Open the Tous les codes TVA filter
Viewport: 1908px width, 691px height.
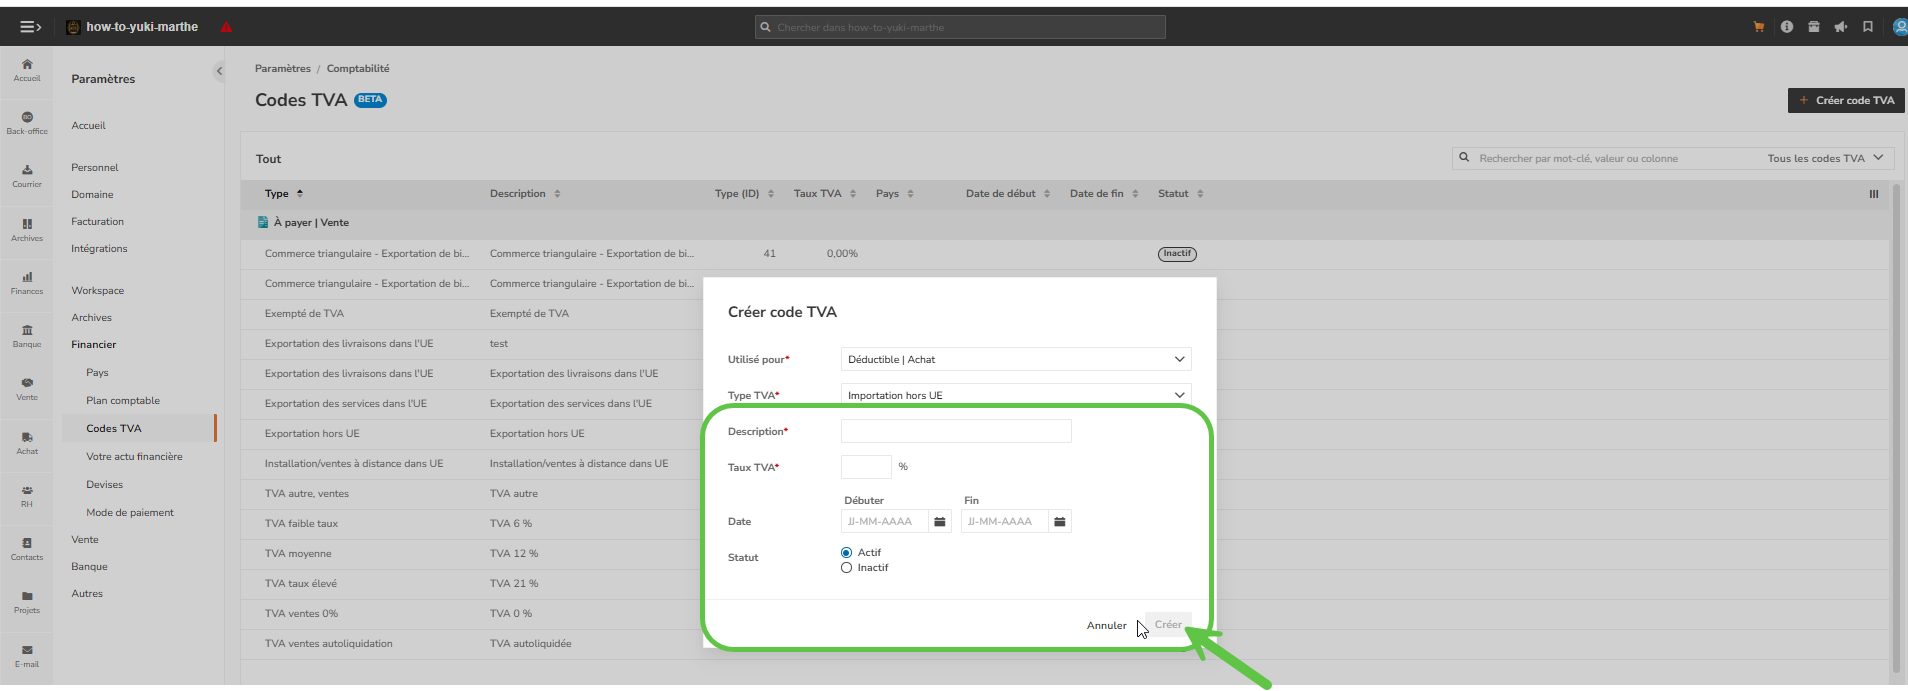tap(1825, 158)
